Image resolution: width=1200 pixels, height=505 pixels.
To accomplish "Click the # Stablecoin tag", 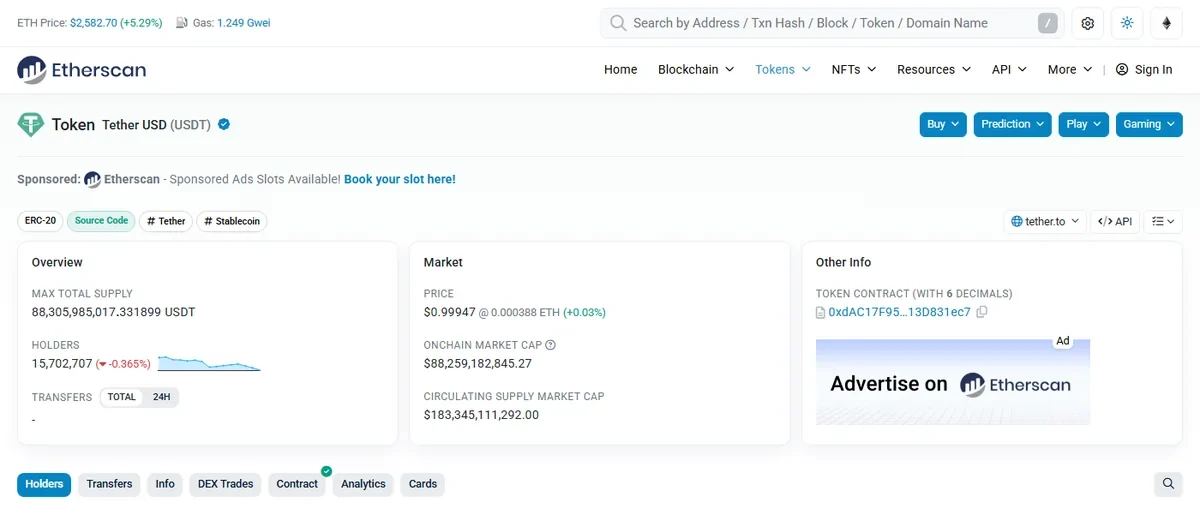I will [232, 221].
